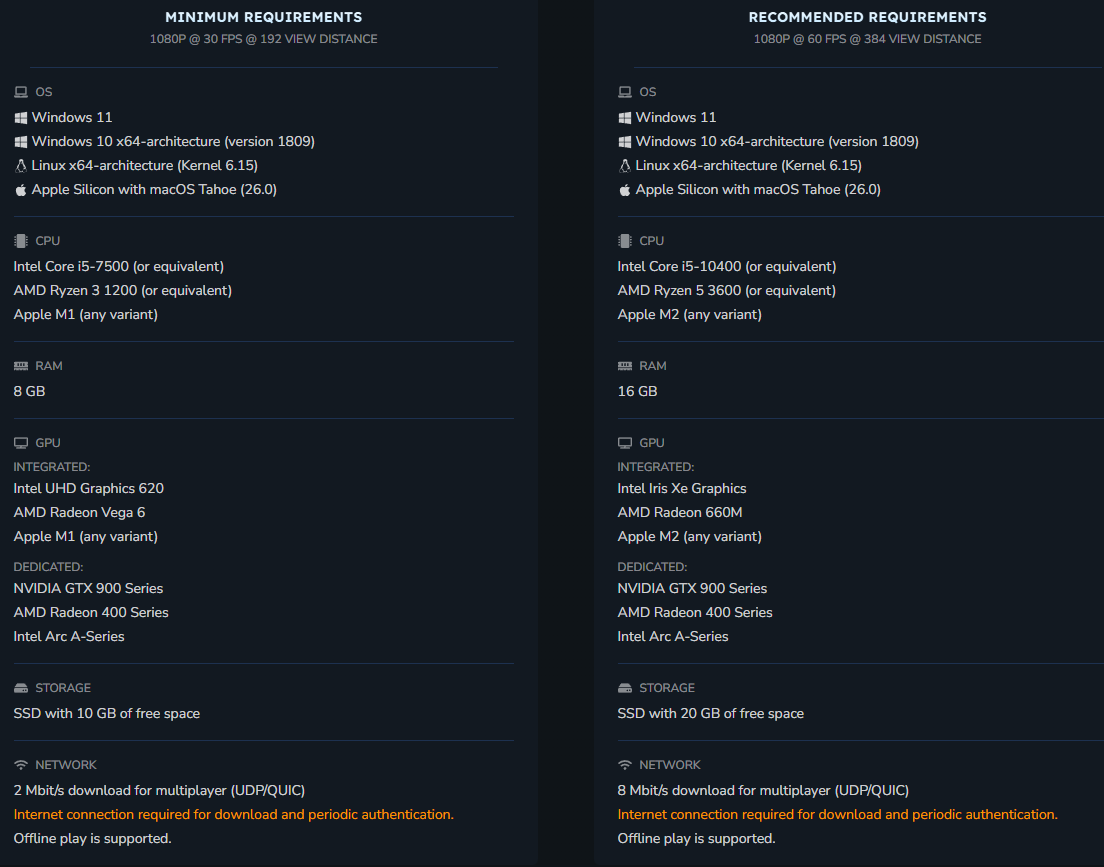Click the Minimum Requirements heading
The width and height of the screenshot is (1104, 867).
(x=264, y=17)
